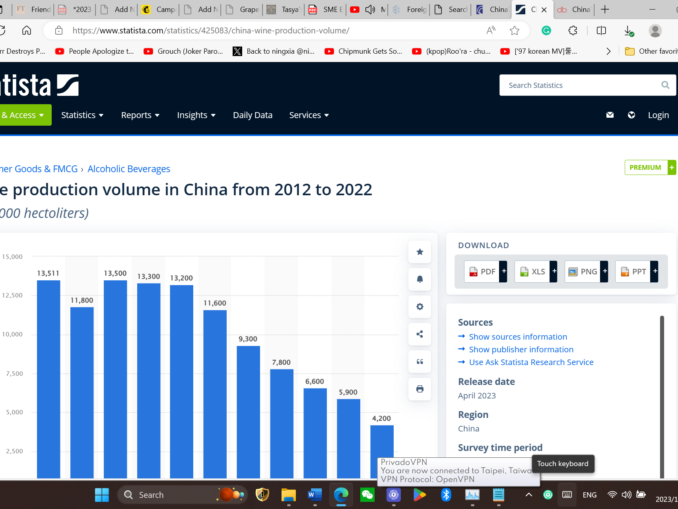Click the quotation mark citation icon
Image resolution: width=678 pixels, height=509 pixels.
tap(420, 361)
